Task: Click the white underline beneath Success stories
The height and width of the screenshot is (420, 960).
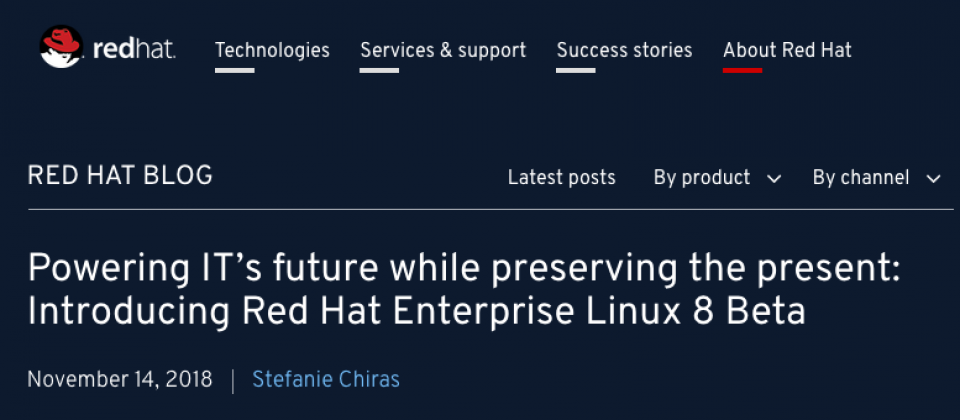Action: [x=576, y=70]
